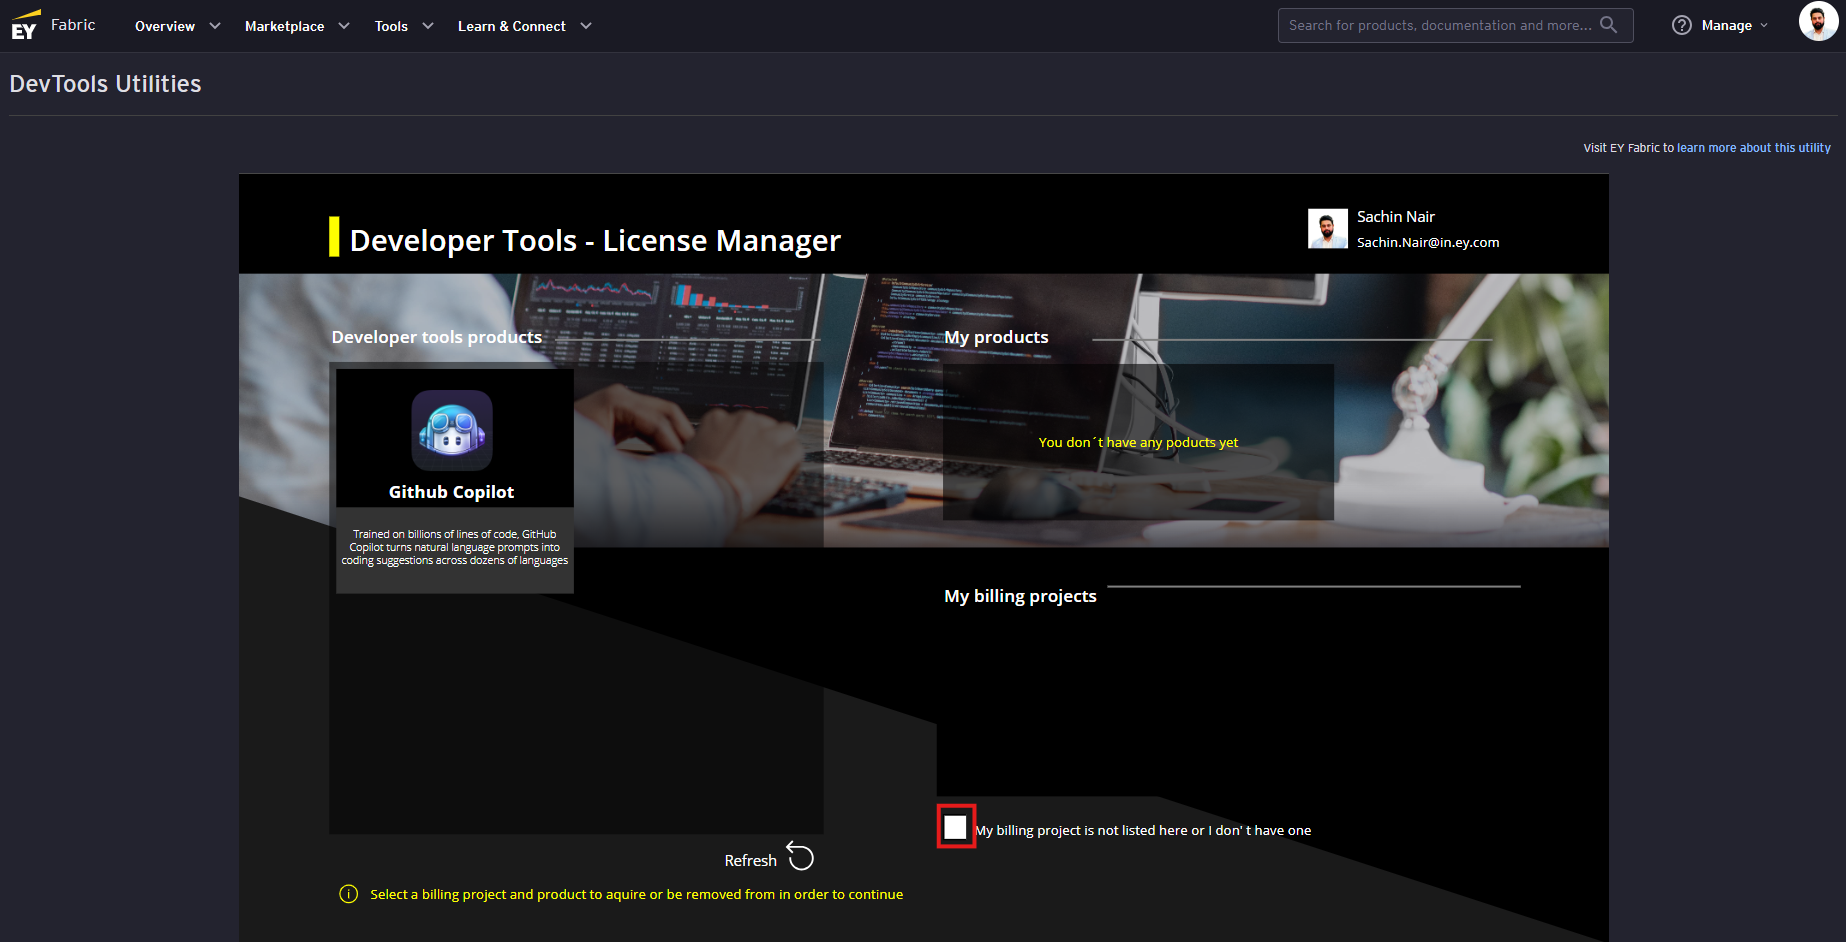The height and width of the screenshot is (942, 1846).
Task: Click the Github Copilot product icon
Action: pos(452,431)
